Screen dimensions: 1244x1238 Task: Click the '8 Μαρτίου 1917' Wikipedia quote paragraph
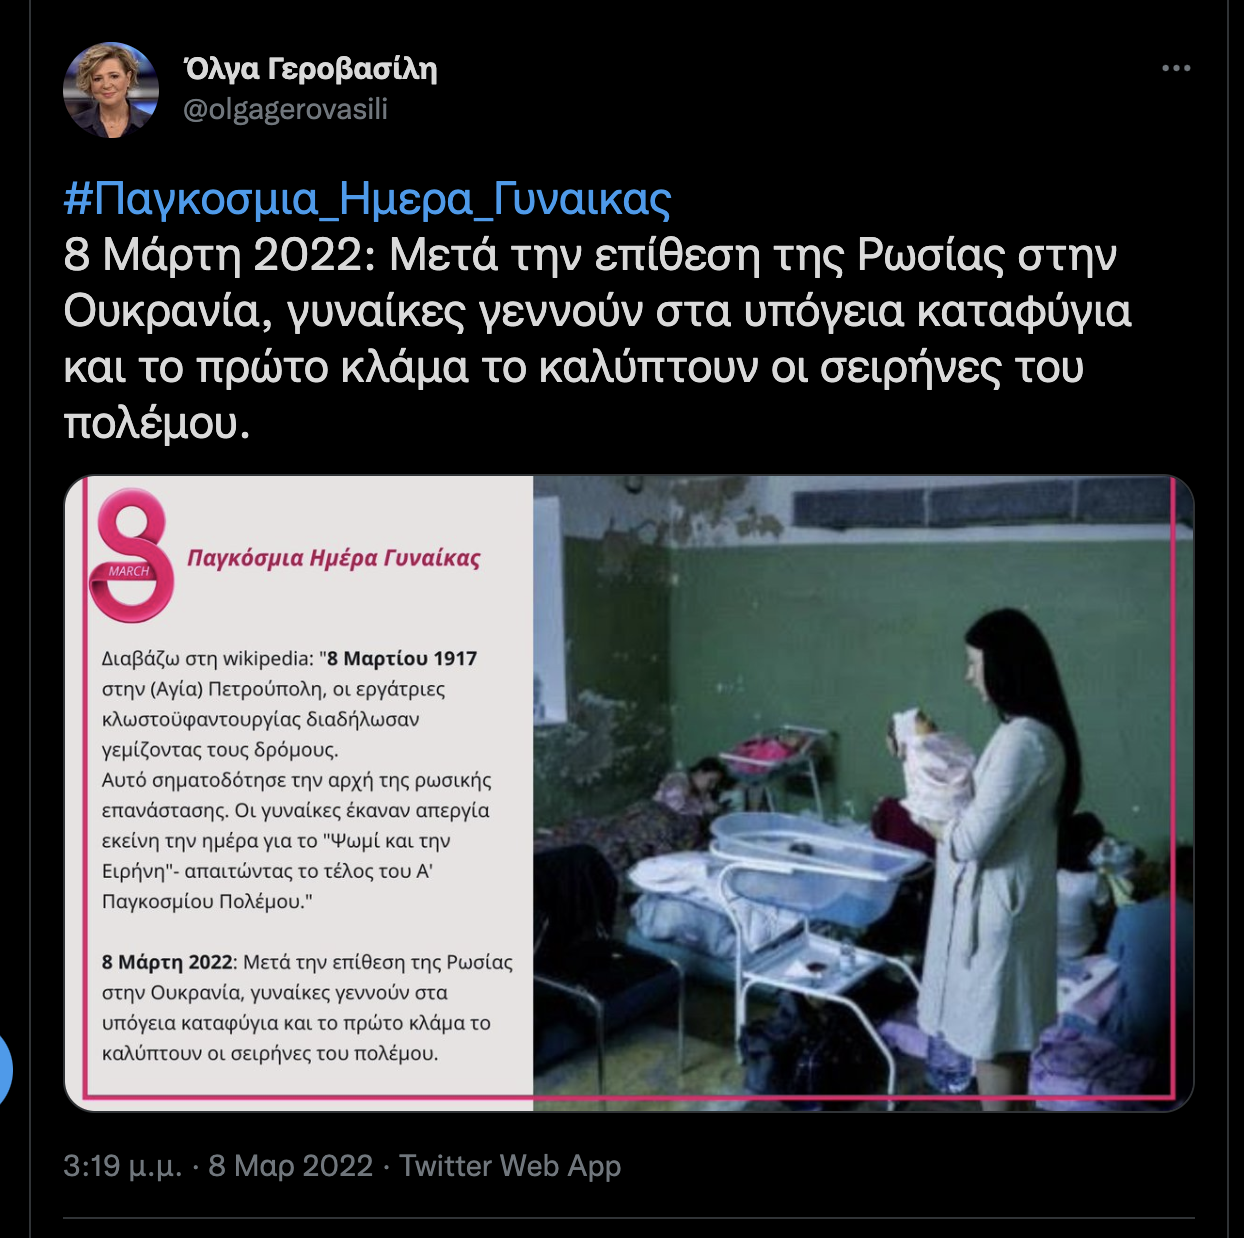pos(297,780)
